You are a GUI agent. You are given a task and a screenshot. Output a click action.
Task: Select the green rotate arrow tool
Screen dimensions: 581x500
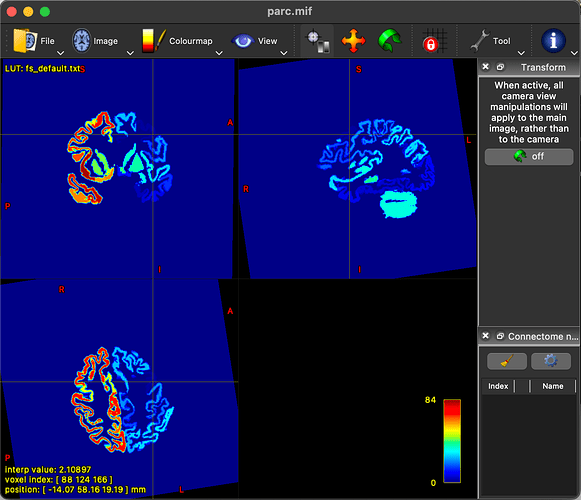click(389, 41)
